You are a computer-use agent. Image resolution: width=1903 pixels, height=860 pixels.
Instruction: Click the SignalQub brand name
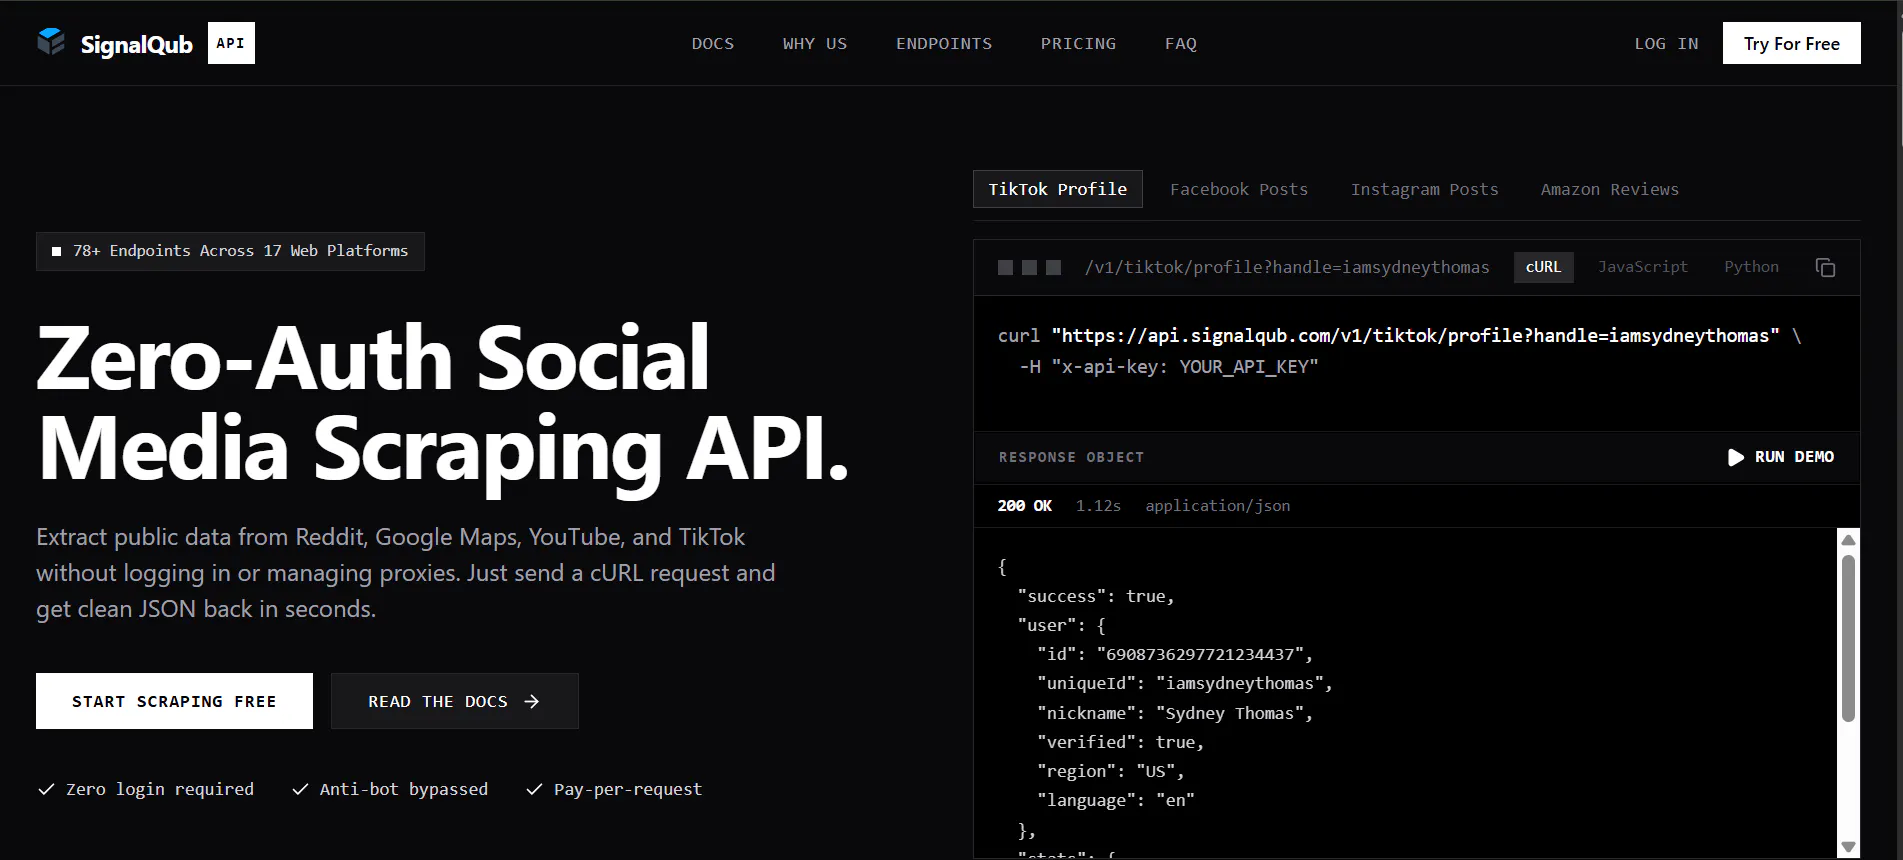pos(136,45)
